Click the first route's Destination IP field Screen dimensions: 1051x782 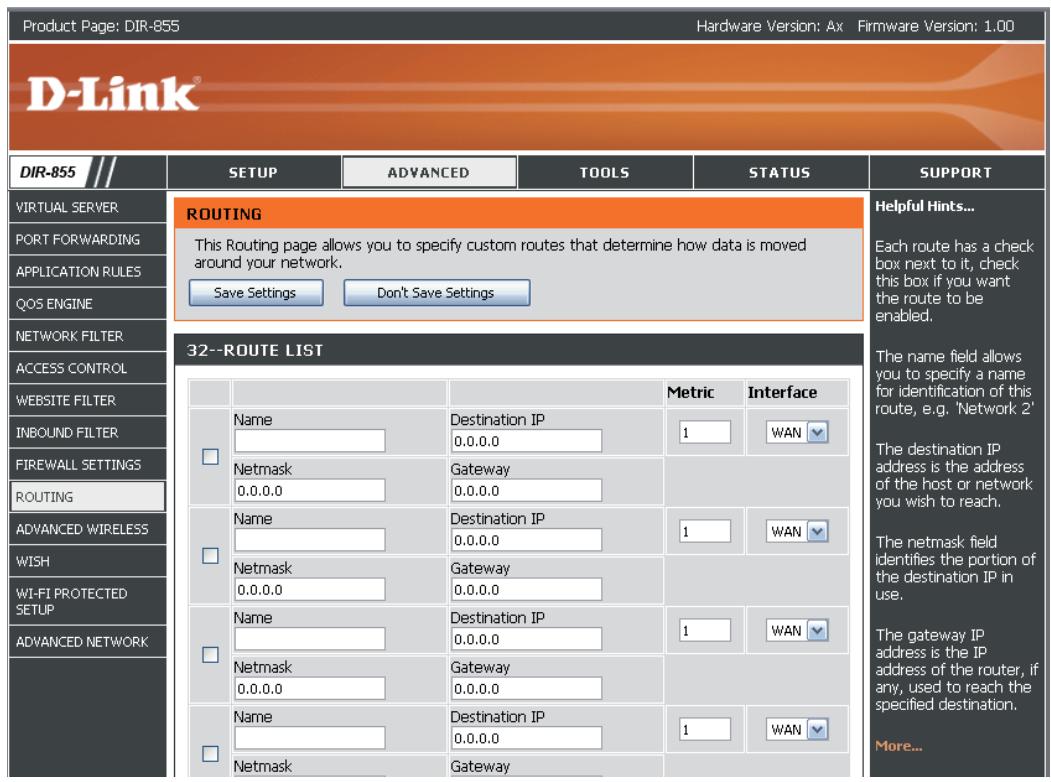click(526, 441)
